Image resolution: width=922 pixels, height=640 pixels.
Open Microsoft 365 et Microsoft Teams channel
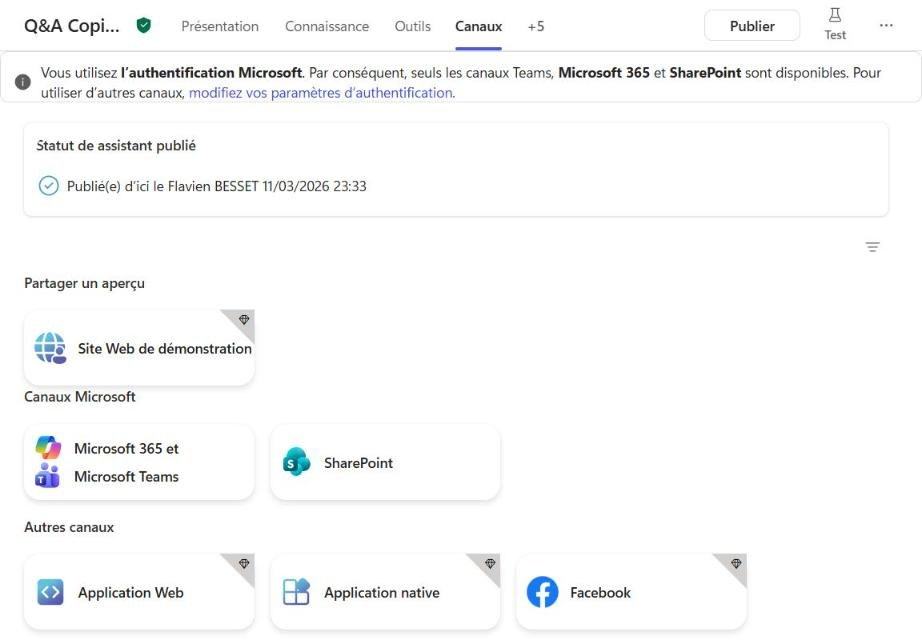[x=139, y=462]
